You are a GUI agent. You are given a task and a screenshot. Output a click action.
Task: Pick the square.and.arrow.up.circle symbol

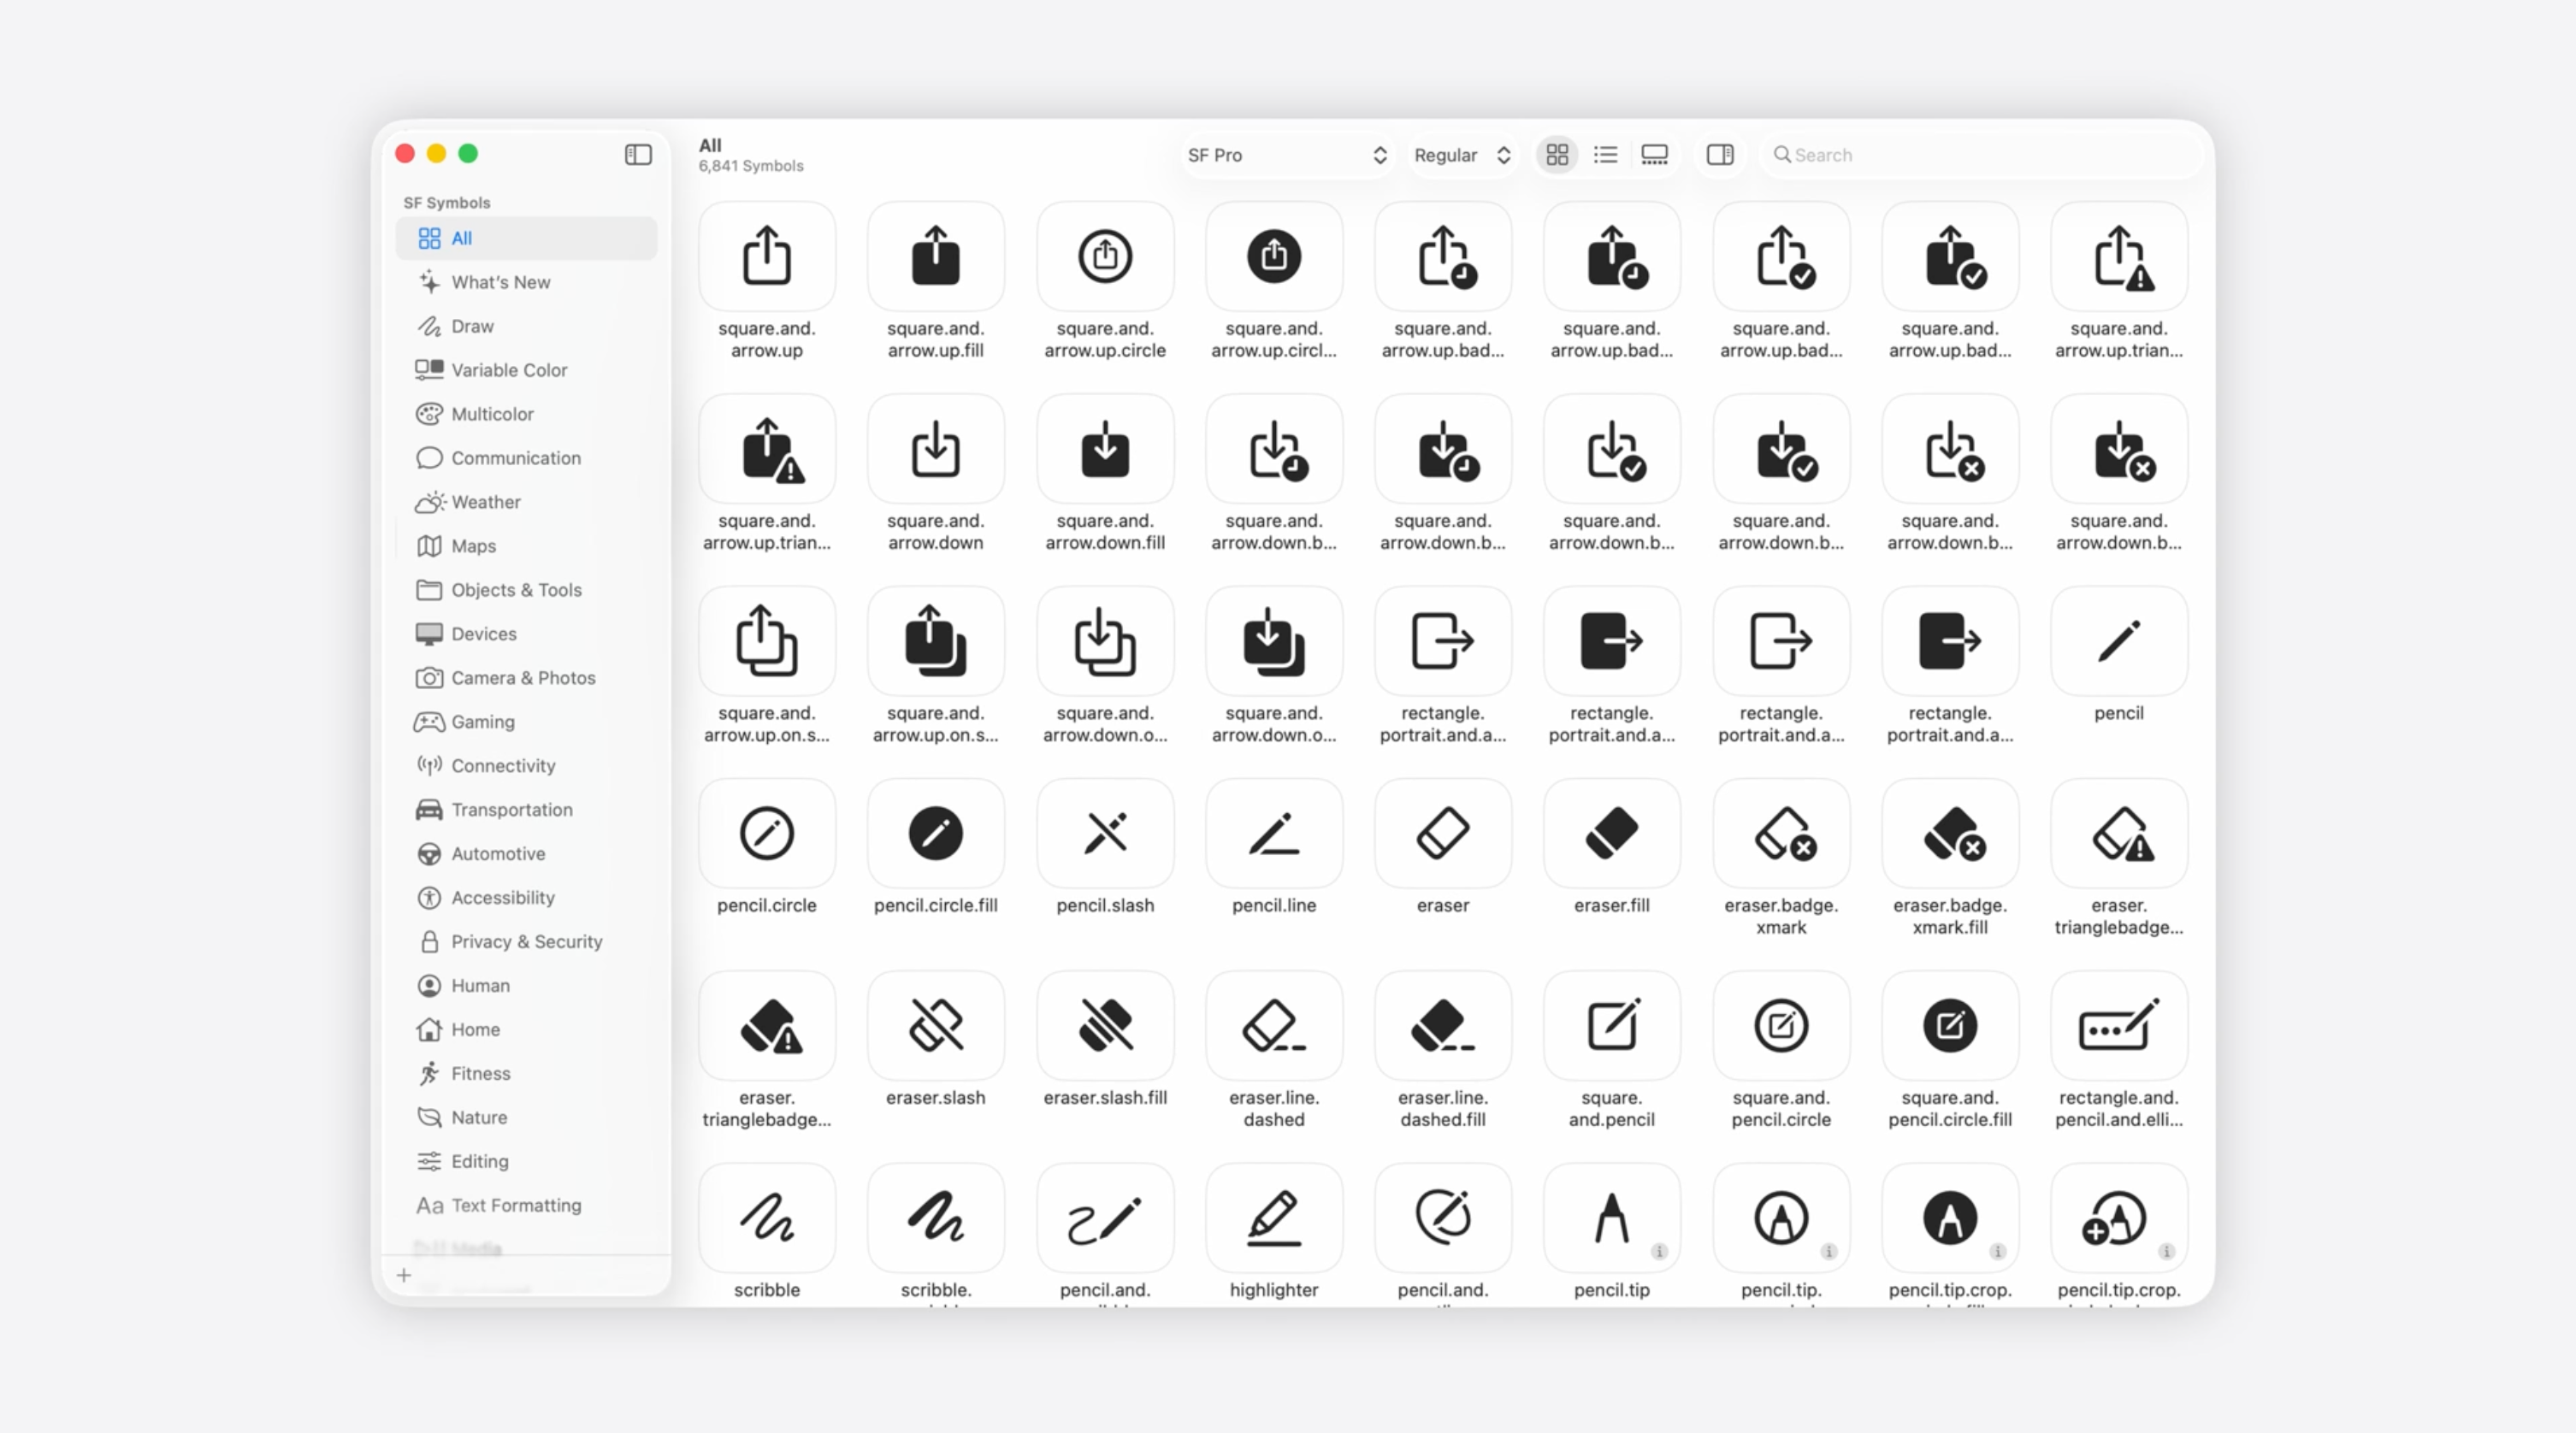[1104, 257]
